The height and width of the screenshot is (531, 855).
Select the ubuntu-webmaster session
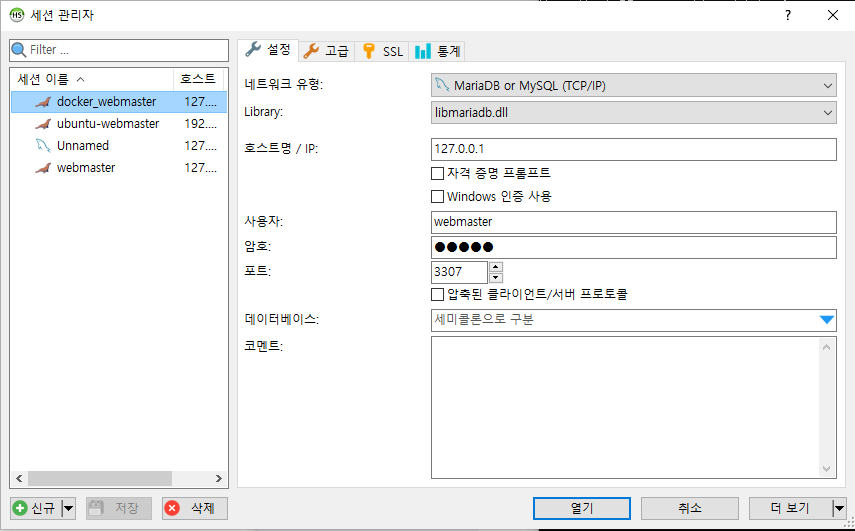click(x=119, y=124)
